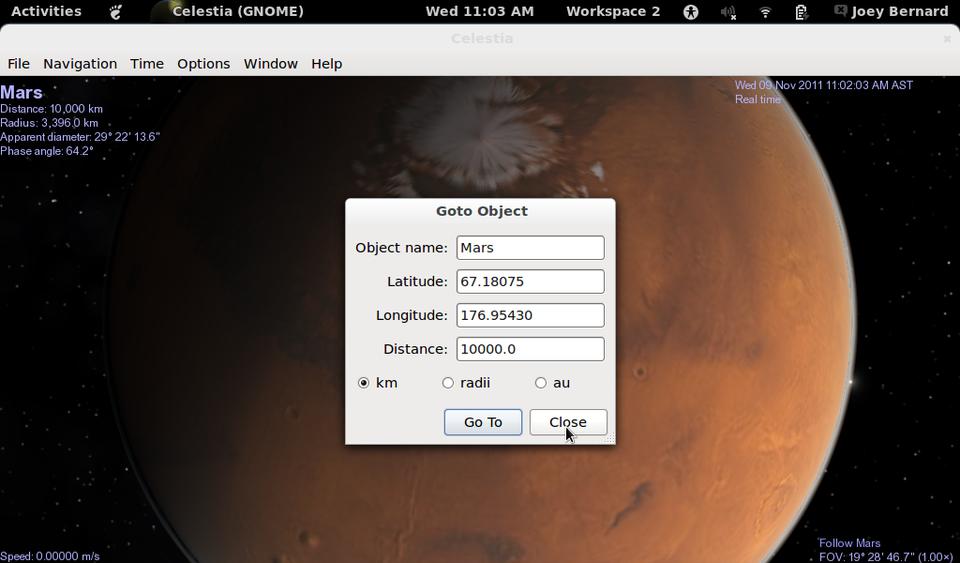Switch distance unit to au
960x563 pixels.
point(541,383)
